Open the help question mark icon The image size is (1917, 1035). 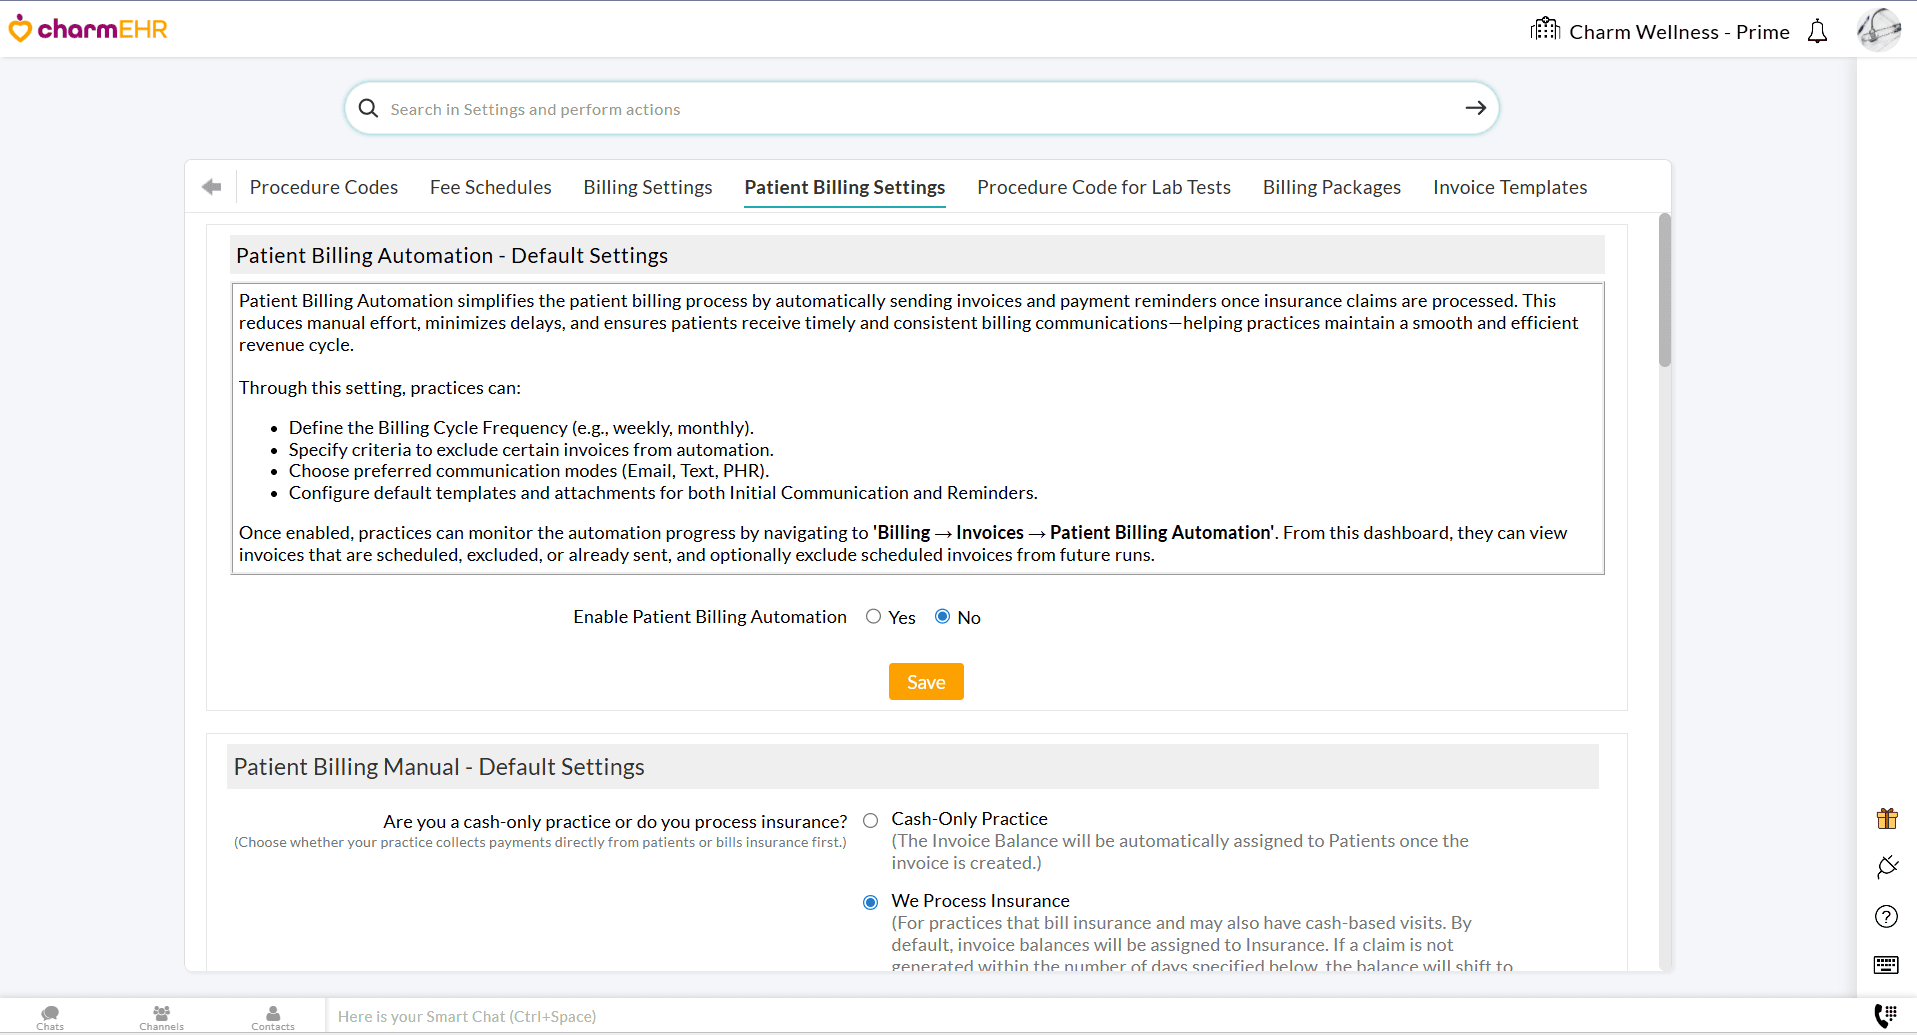click(x=1886, y=916)
